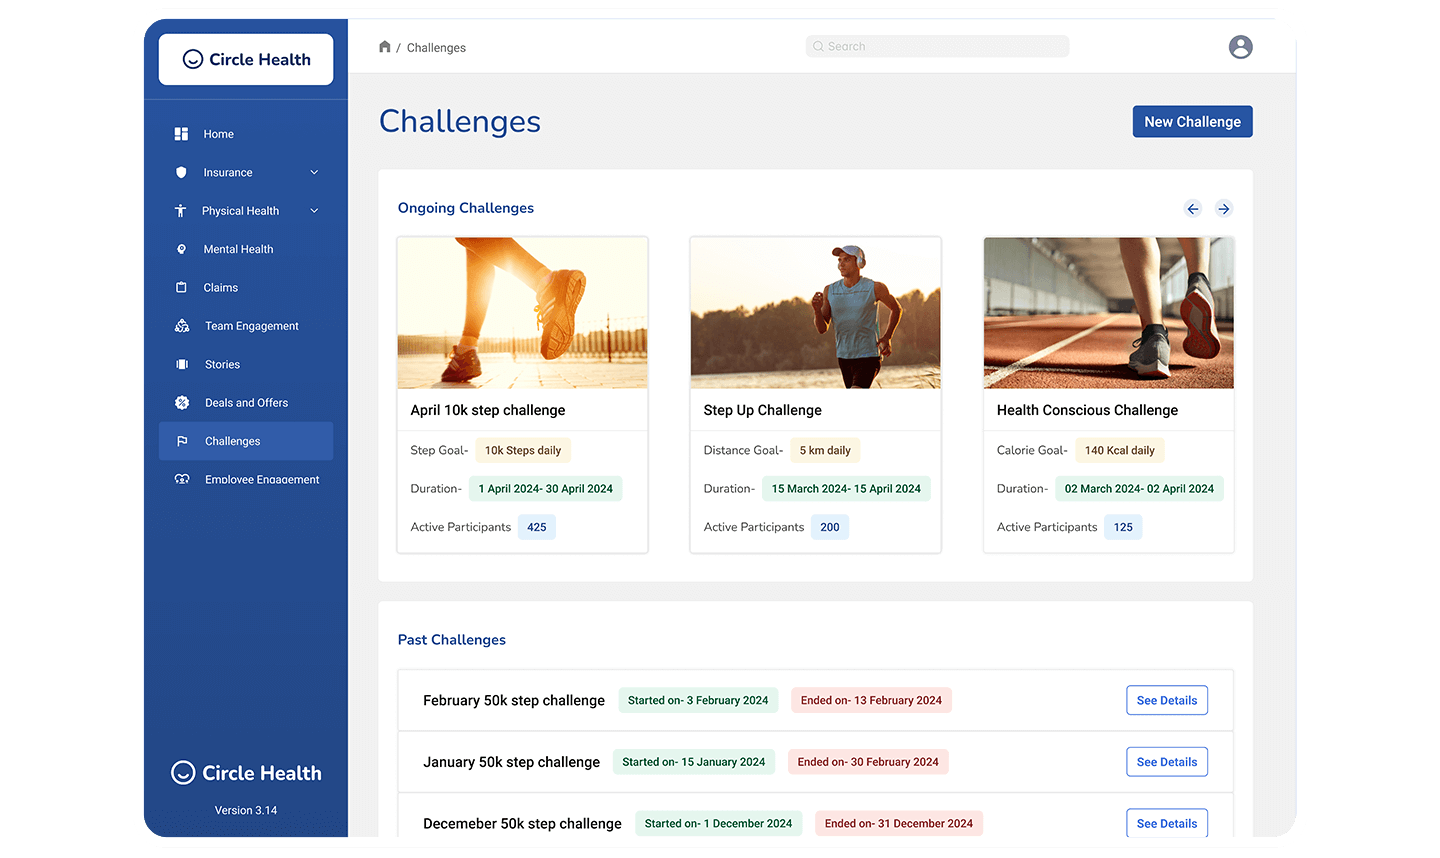This screenshot has width=1440, height=858.
Task: Click active participants count 425
Action: coord(537,527)
